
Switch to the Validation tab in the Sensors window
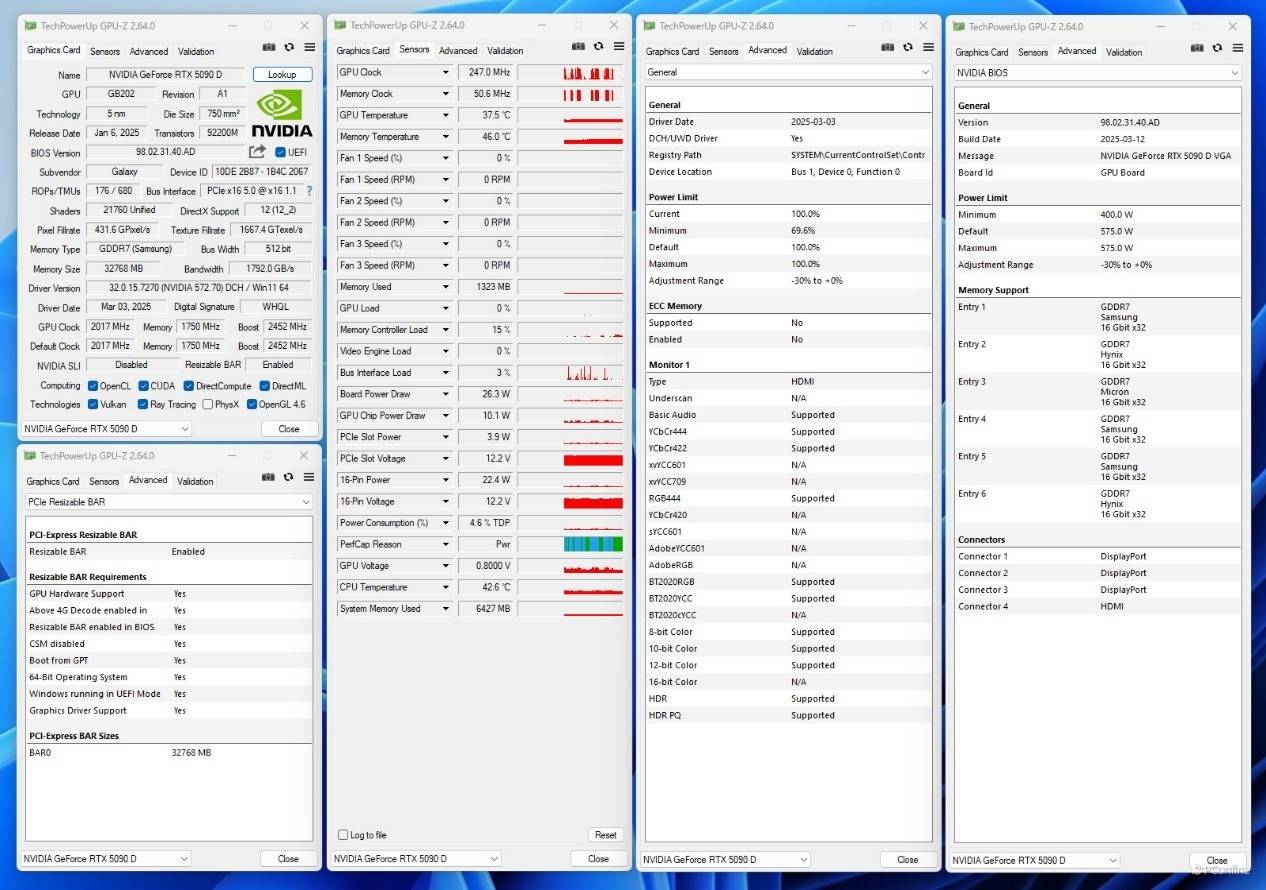(505, 50)
